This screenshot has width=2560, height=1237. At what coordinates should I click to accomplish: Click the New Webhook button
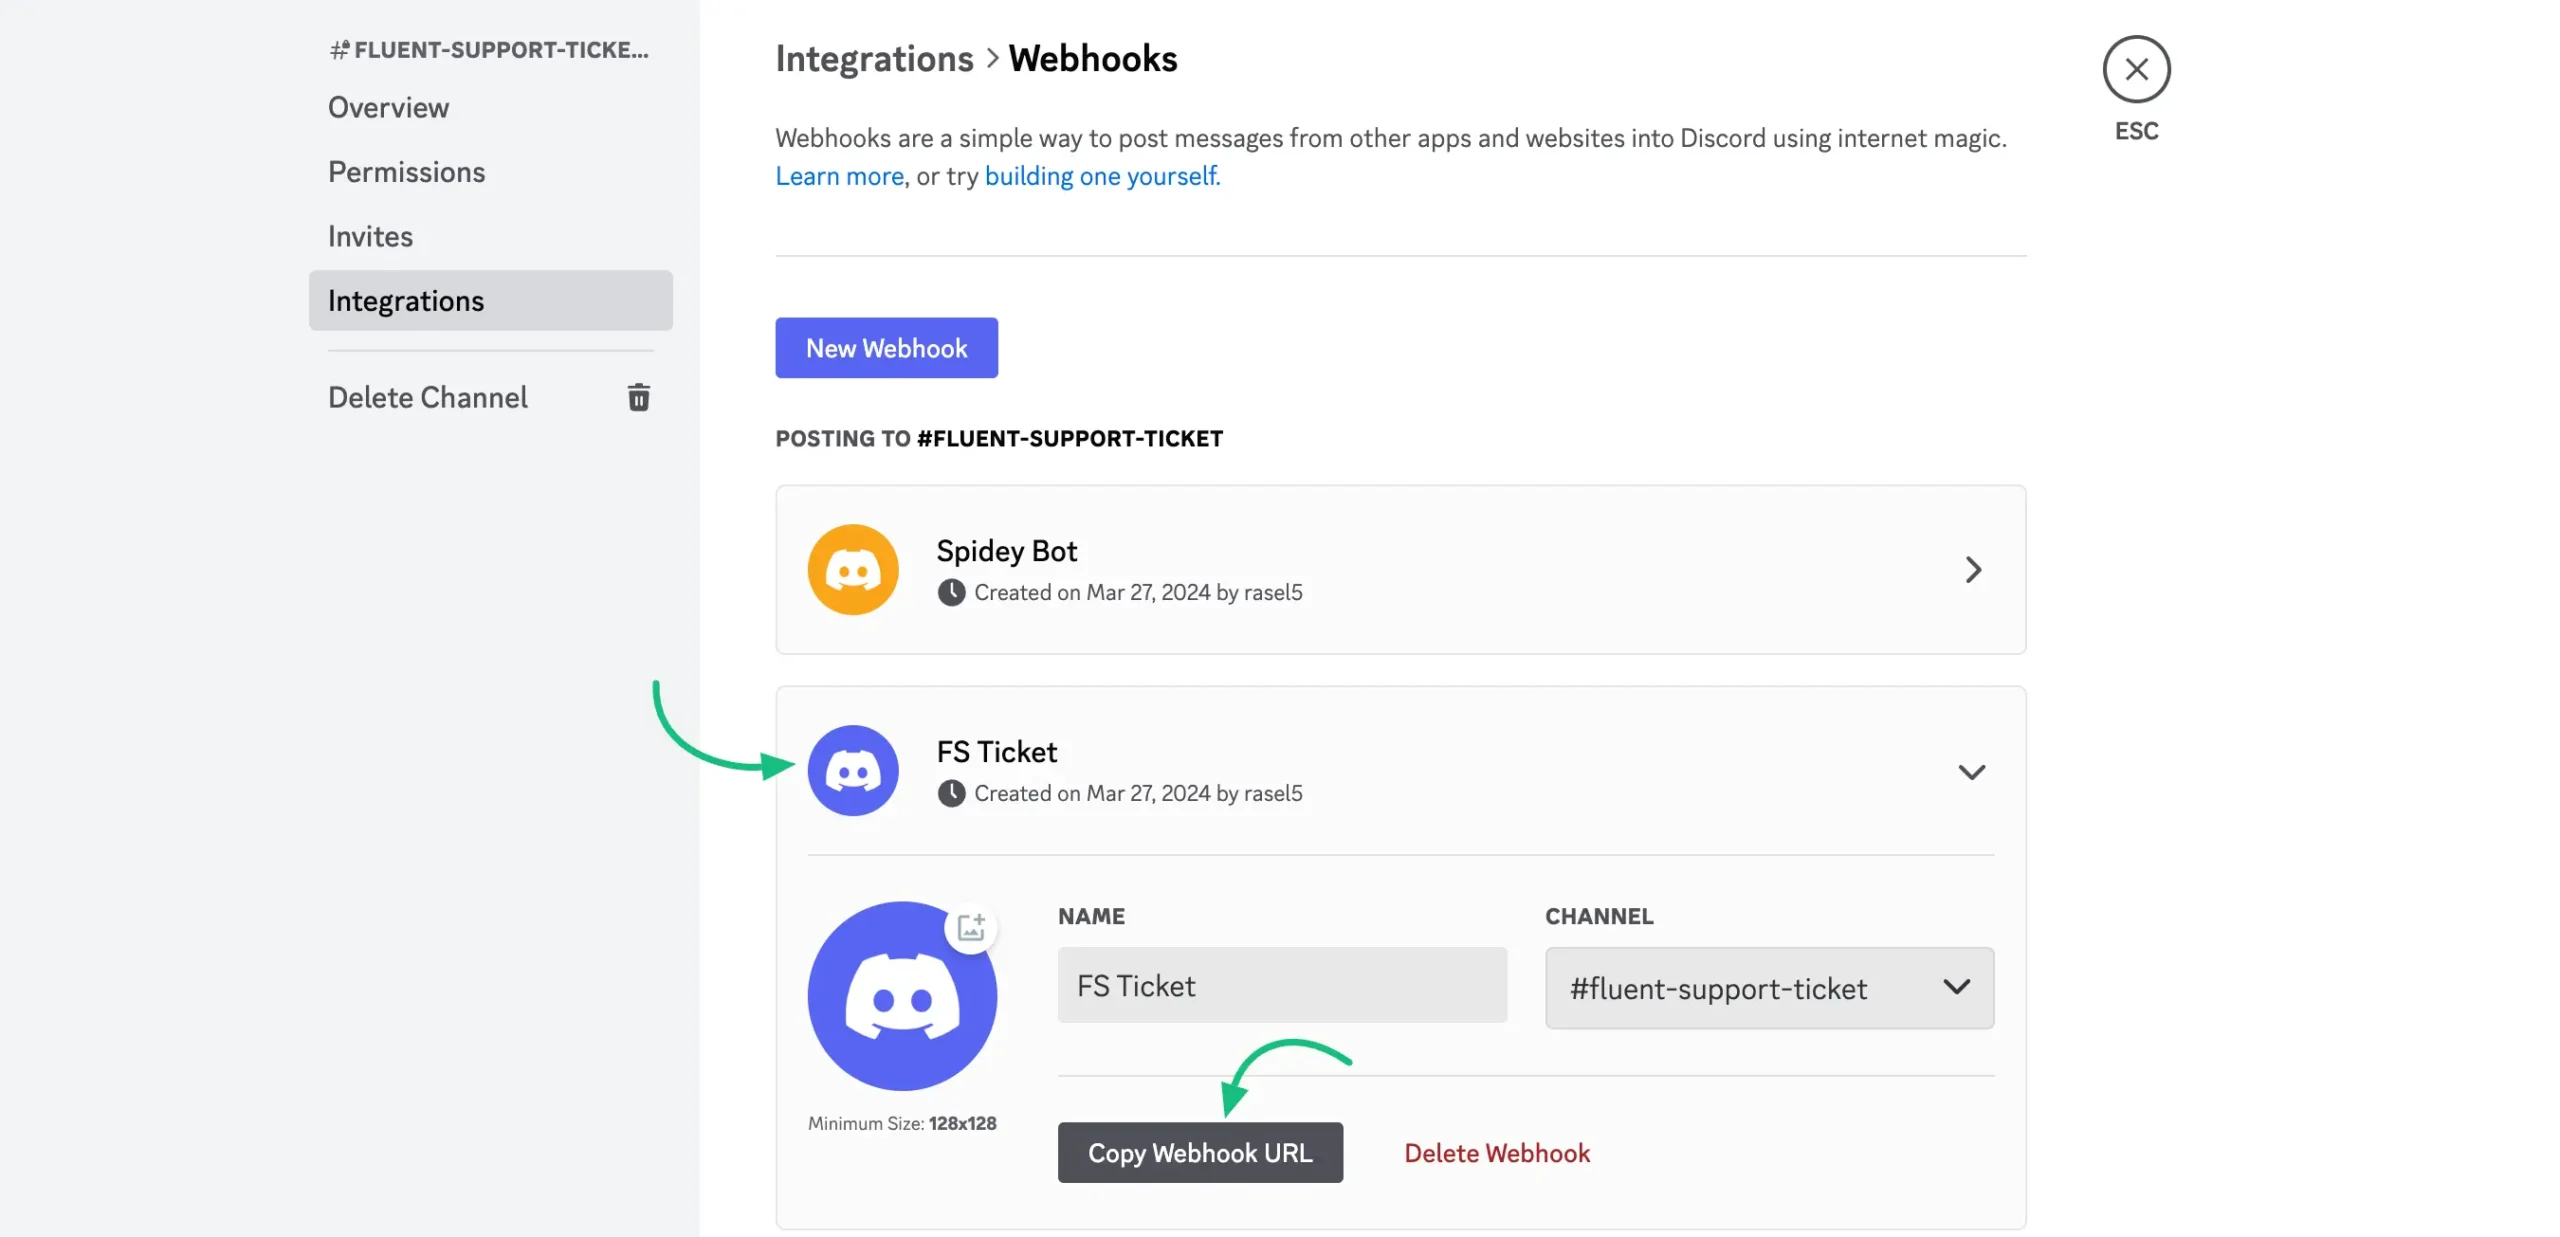(x=886, y=347)
